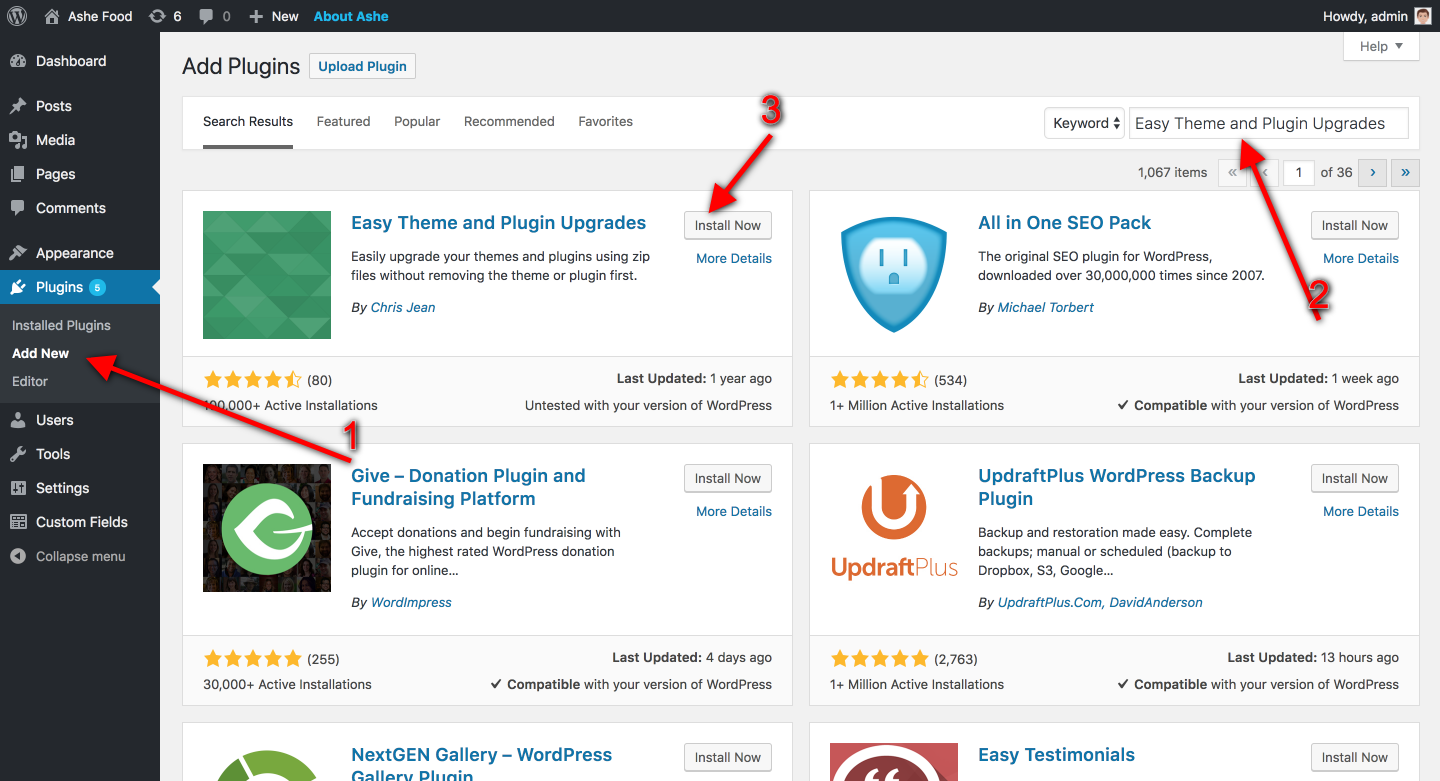Viewport: 1440px width, 781px height.
Task: Click the WordPress logo icon
Action: click(17, 16)
